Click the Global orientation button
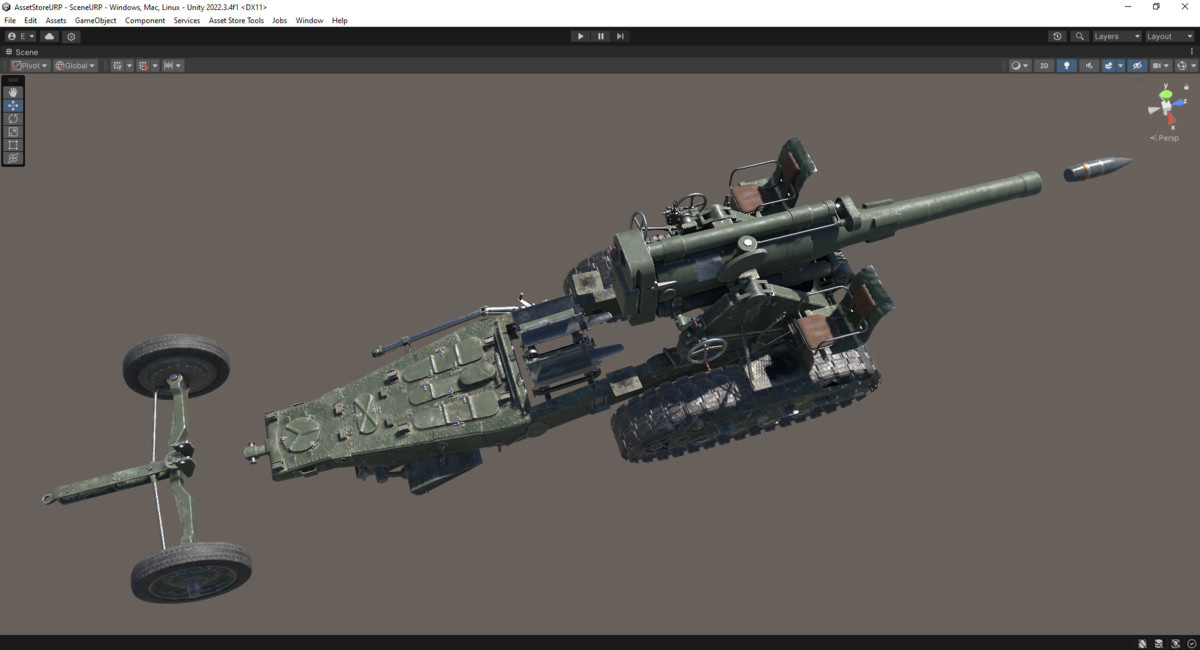1200x650 pixels. tap(74, 65)
